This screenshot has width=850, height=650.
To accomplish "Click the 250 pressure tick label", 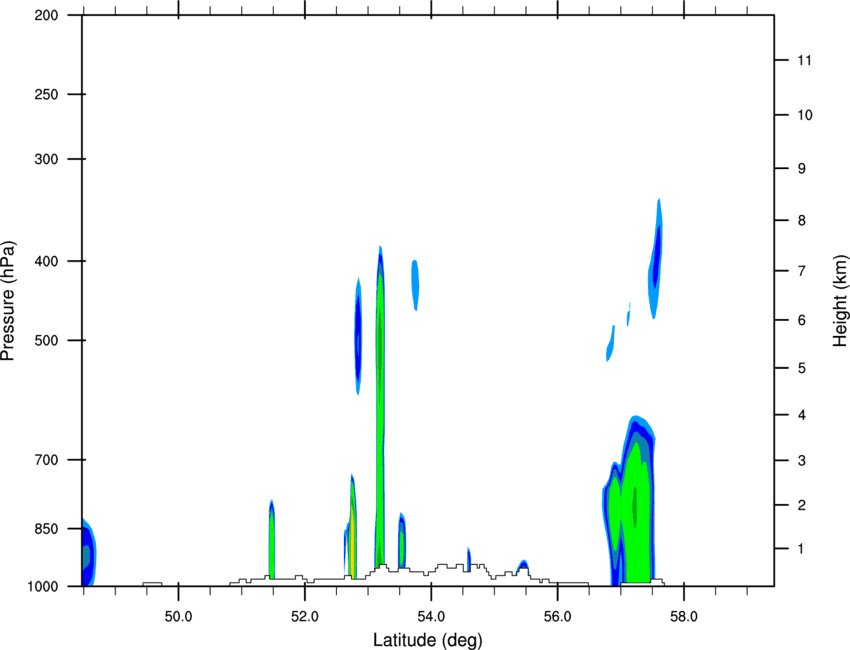I will click(x=46, y=94).
